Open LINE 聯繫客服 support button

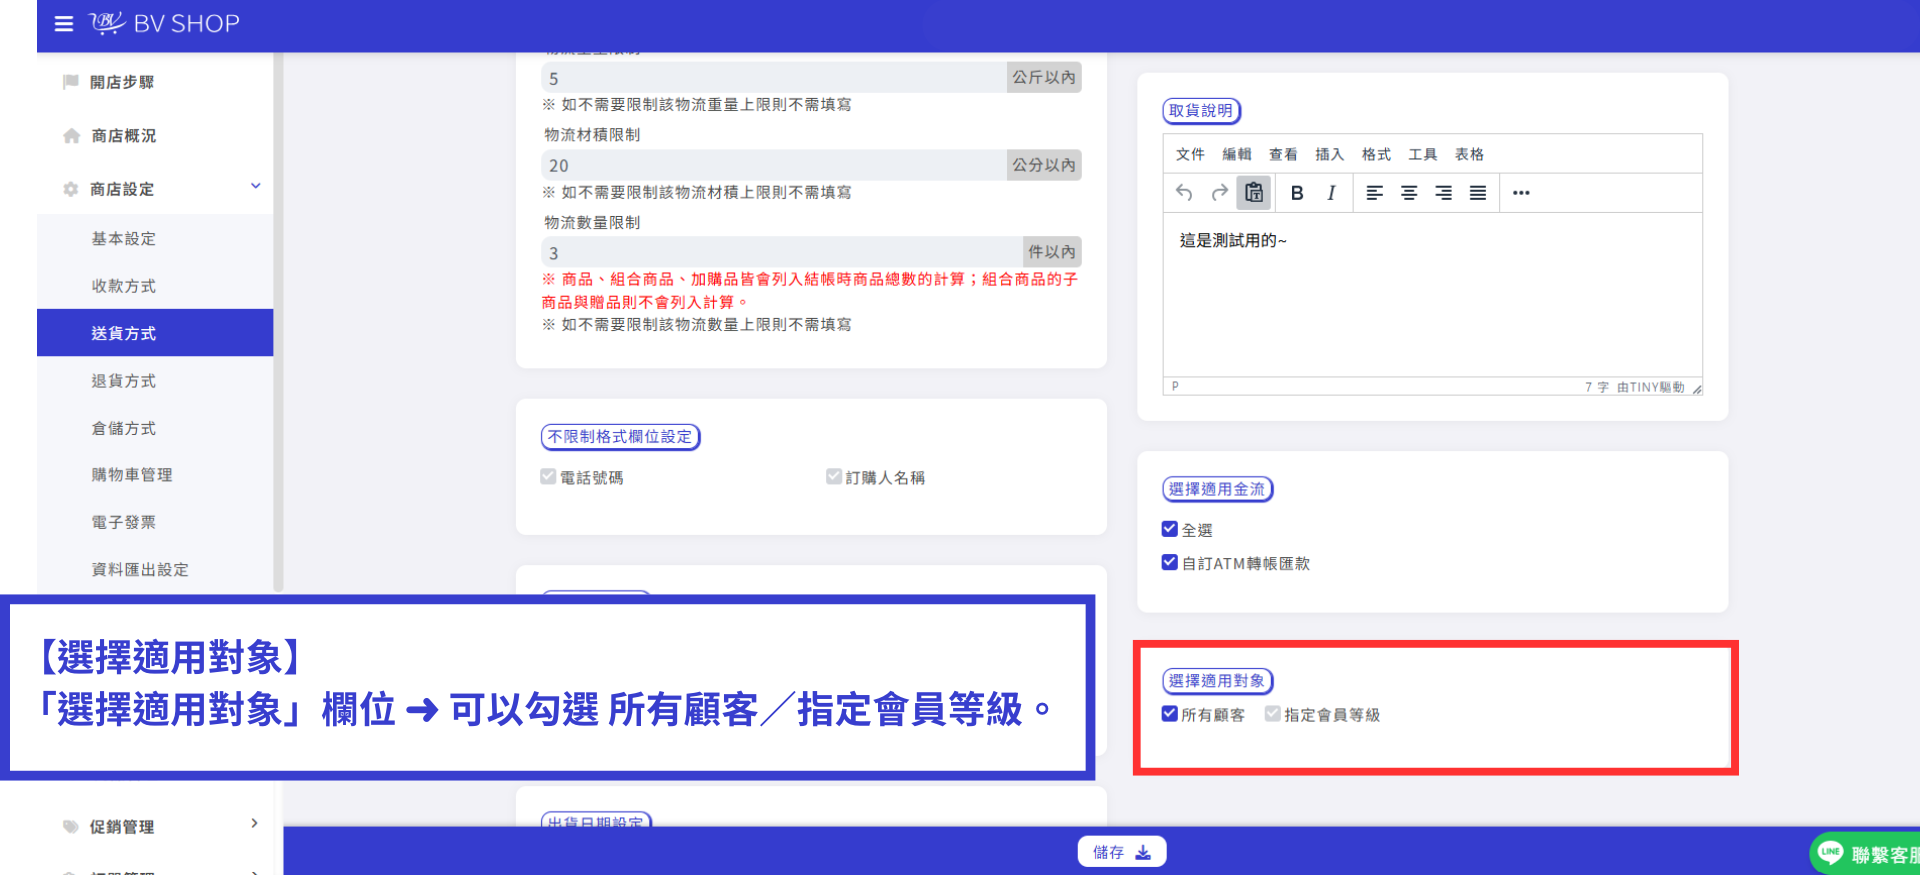coord(1866,854)
